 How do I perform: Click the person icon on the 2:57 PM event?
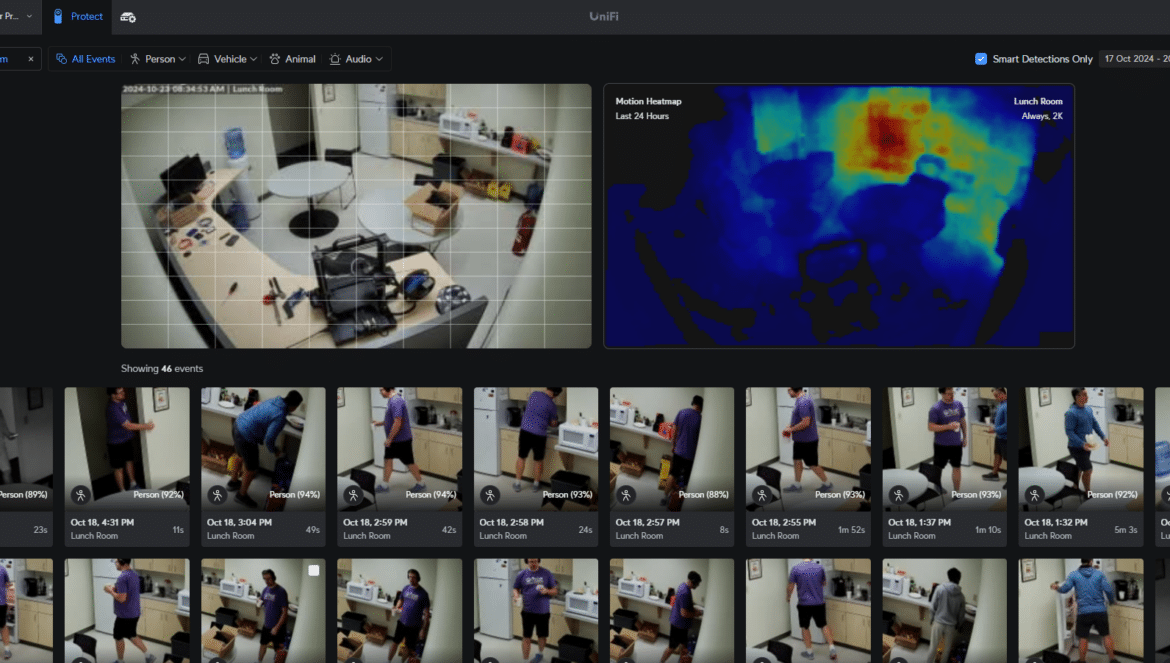626,494
